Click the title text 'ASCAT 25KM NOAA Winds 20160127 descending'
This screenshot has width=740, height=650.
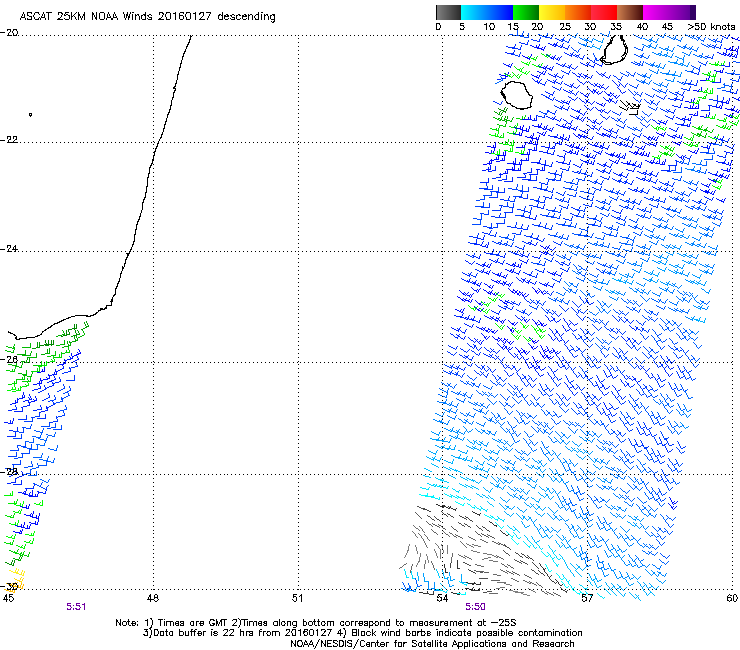(147, 16)
